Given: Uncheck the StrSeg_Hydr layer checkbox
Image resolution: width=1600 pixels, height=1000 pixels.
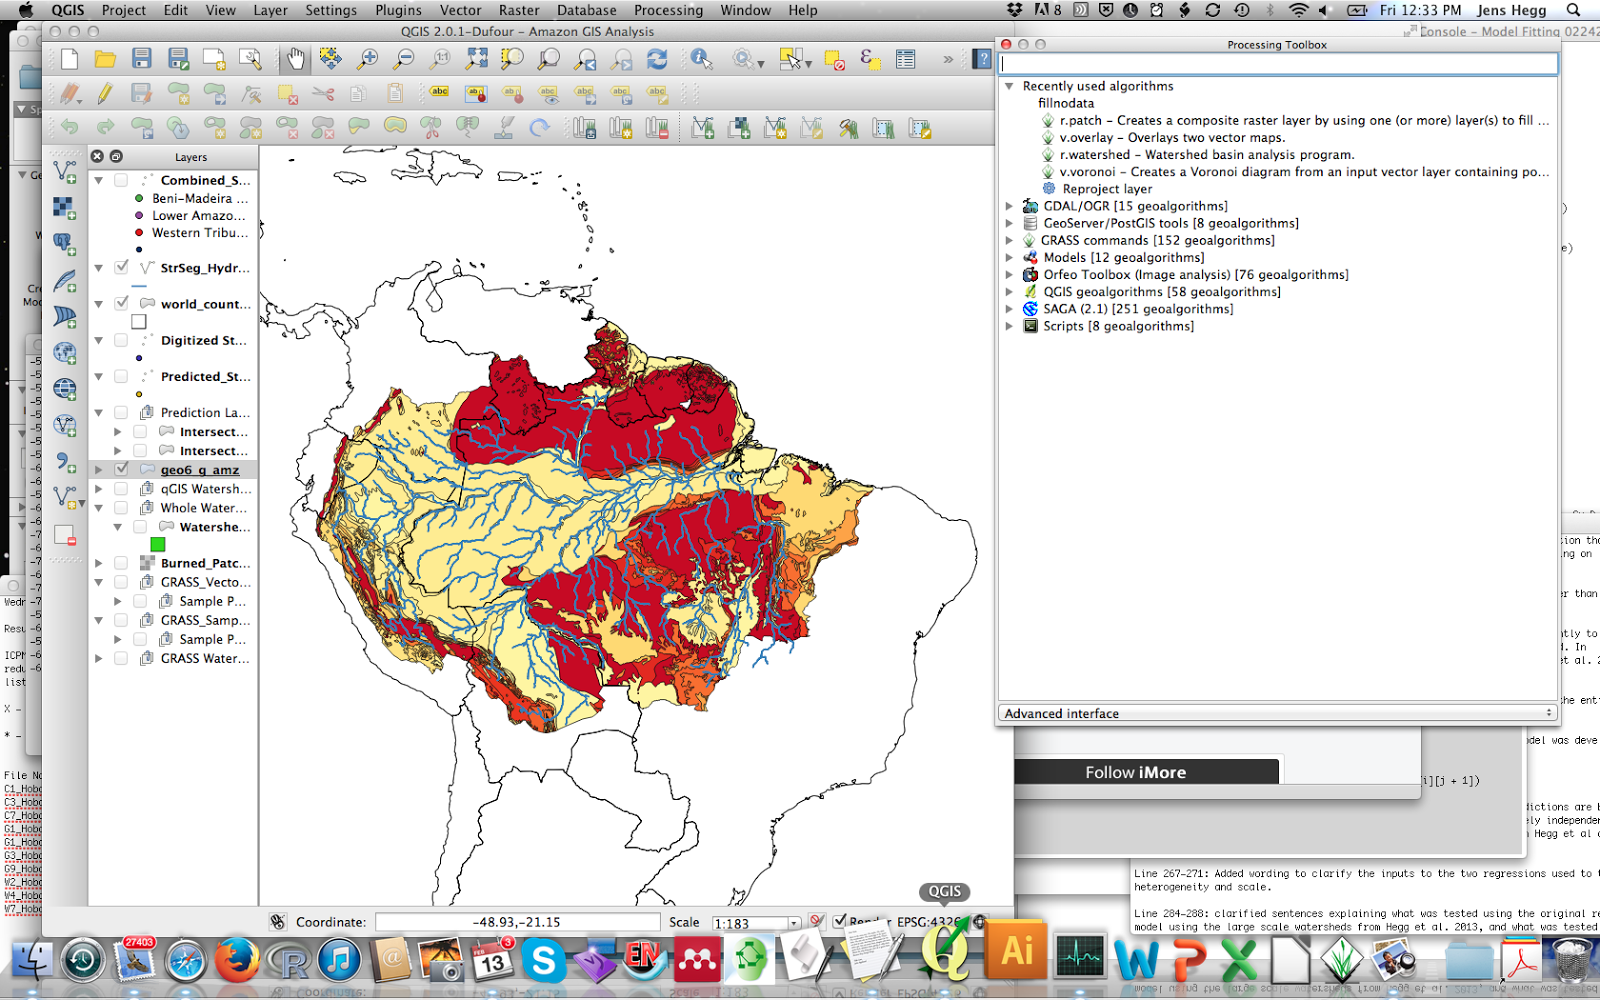Looking at the screenshot, I should click(x=121, y=267).
